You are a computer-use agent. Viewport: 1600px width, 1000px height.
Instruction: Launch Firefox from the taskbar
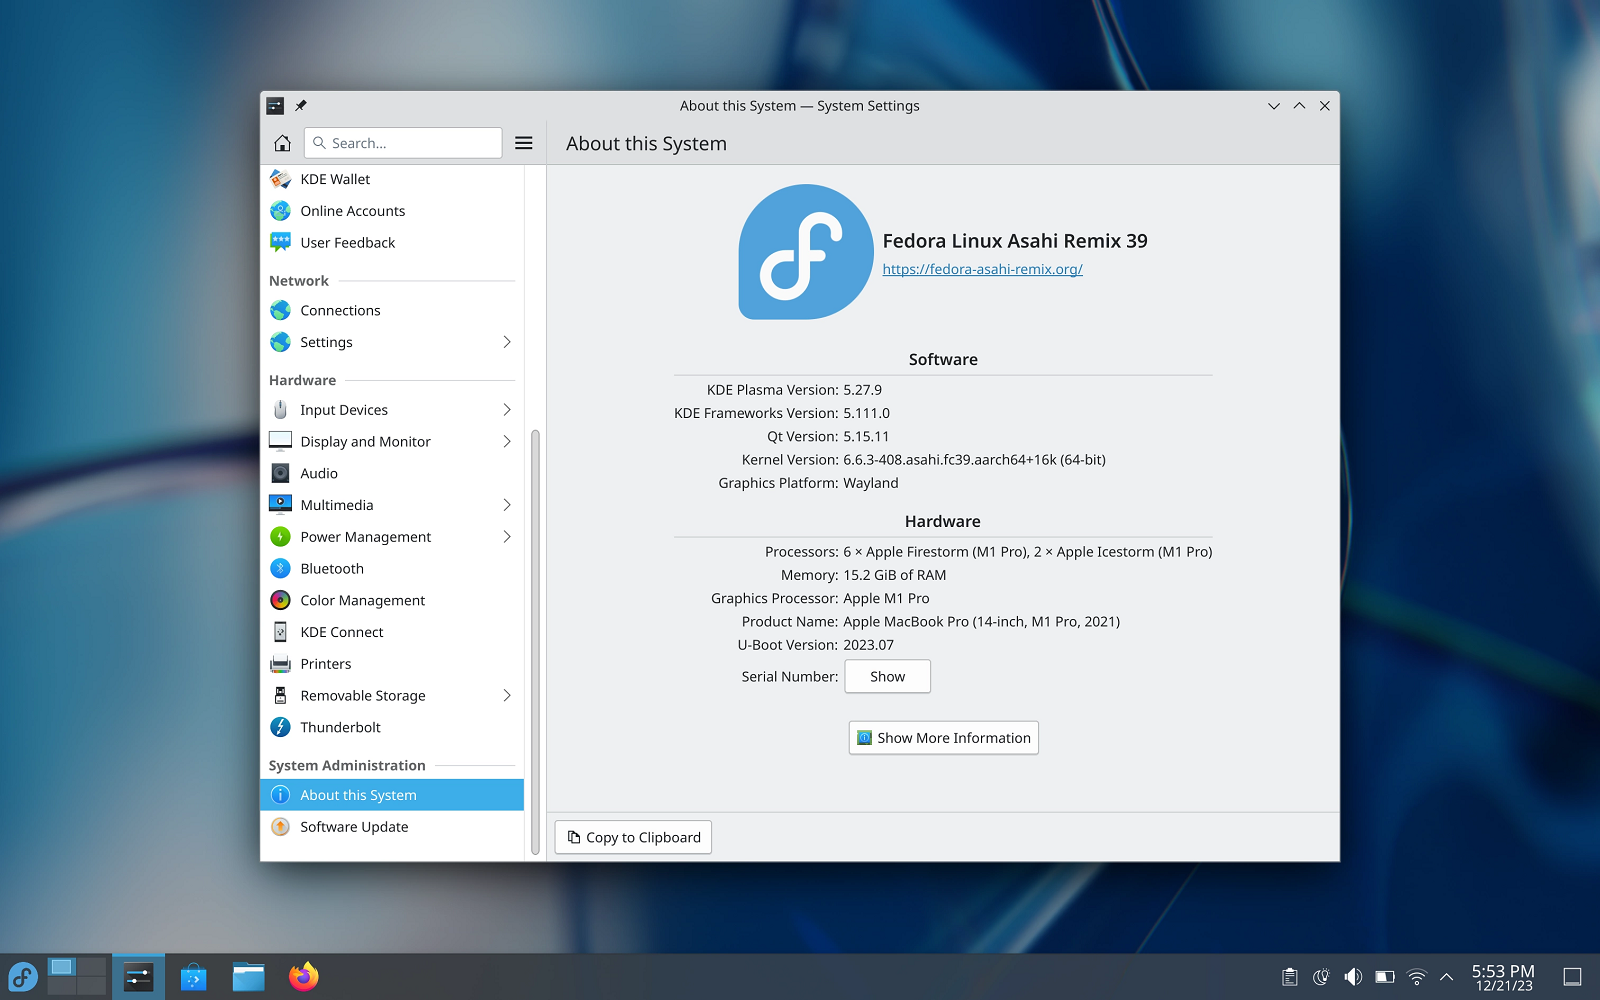[x=304, y=976]
